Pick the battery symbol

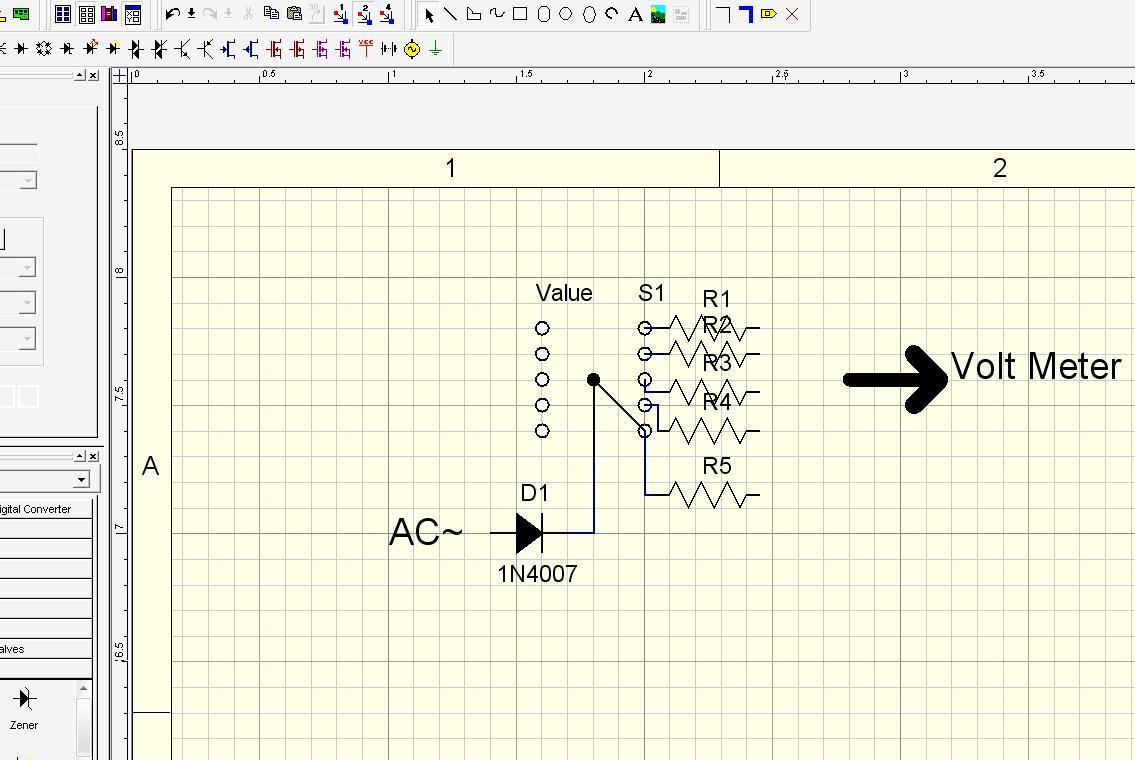coord(389,48)
